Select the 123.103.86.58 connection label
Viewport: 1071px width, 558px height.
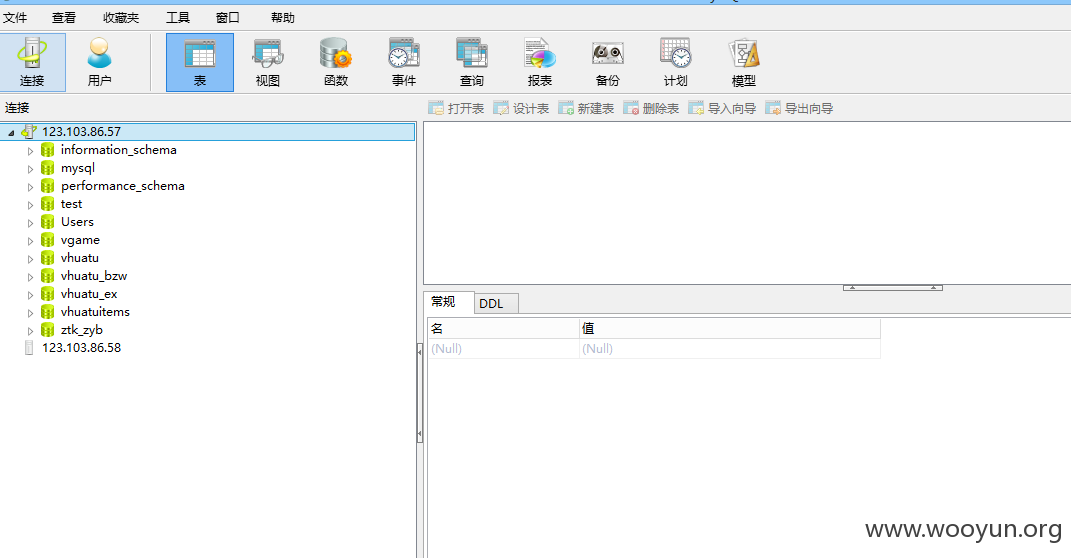(x=81, y=348)
